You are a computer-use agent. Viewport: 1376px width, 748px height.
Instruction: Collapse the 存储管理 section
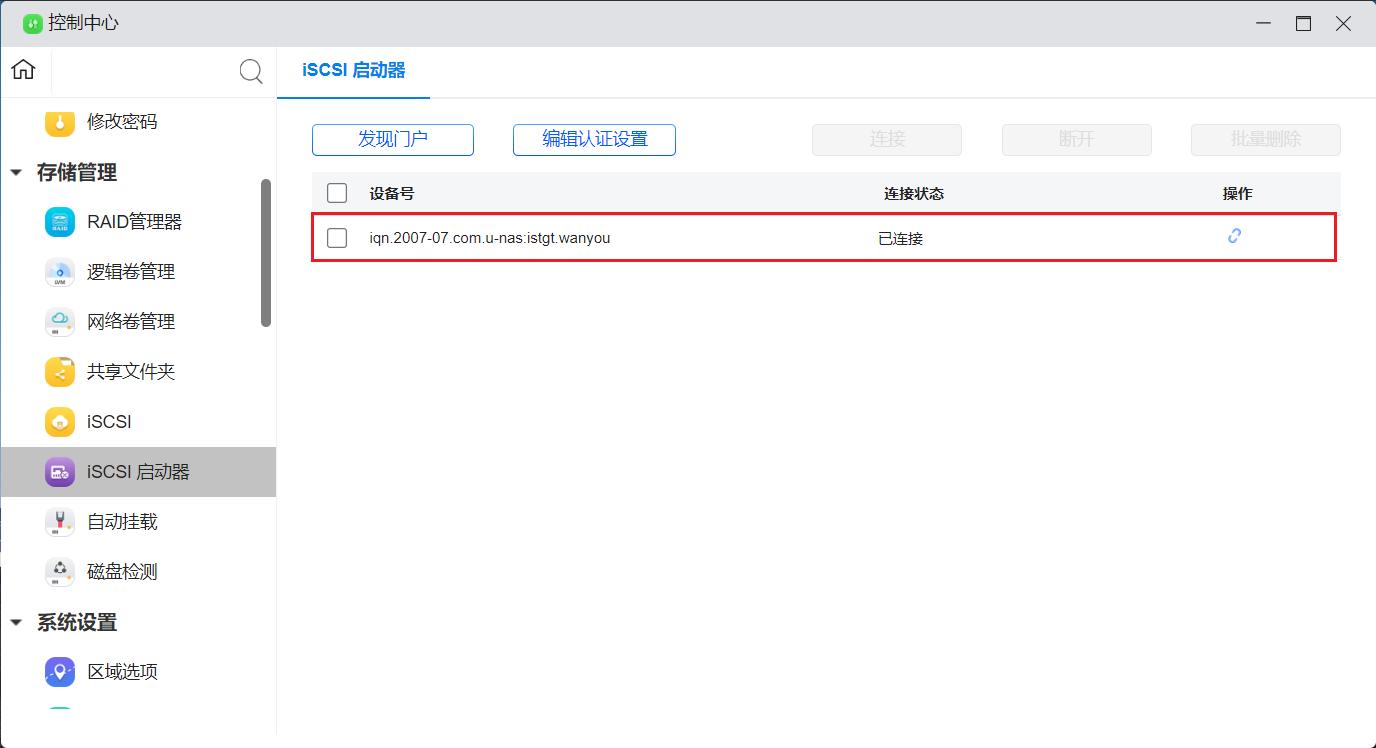click(x=16, y=172)
